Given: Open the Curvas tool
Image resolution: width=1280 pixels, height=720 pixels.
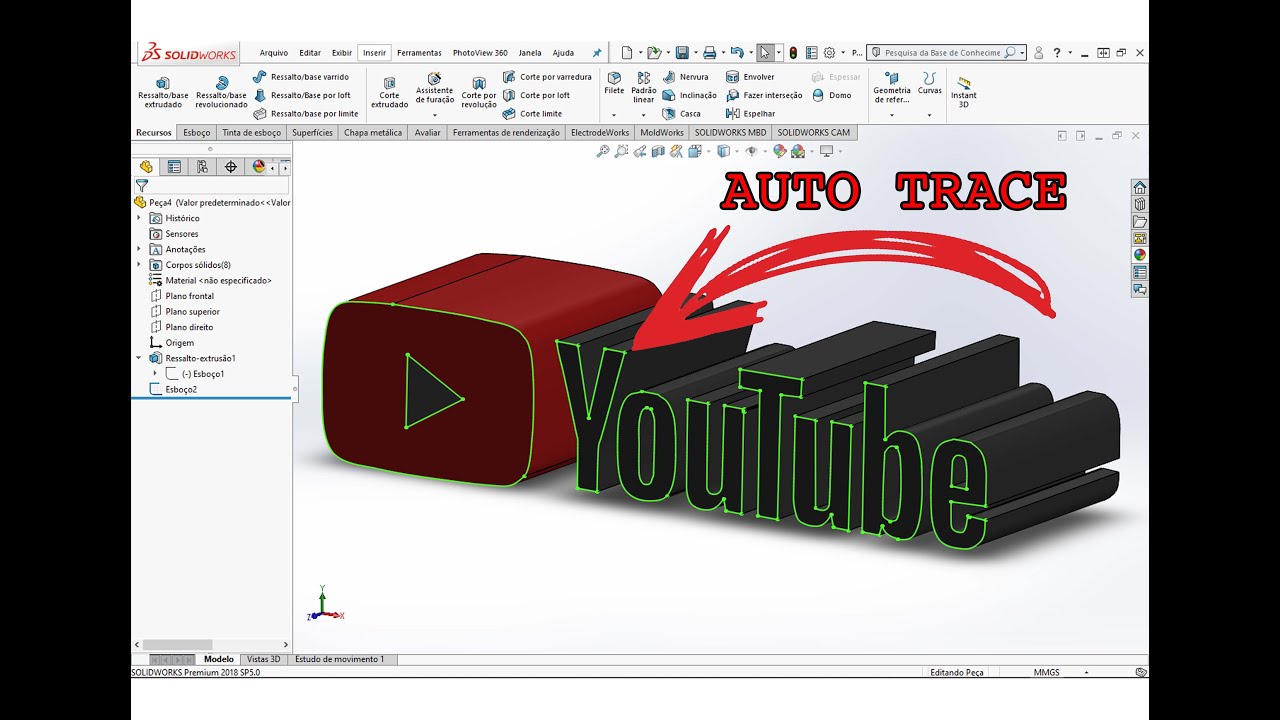Looking at the screenshot, I should point(930,84).
